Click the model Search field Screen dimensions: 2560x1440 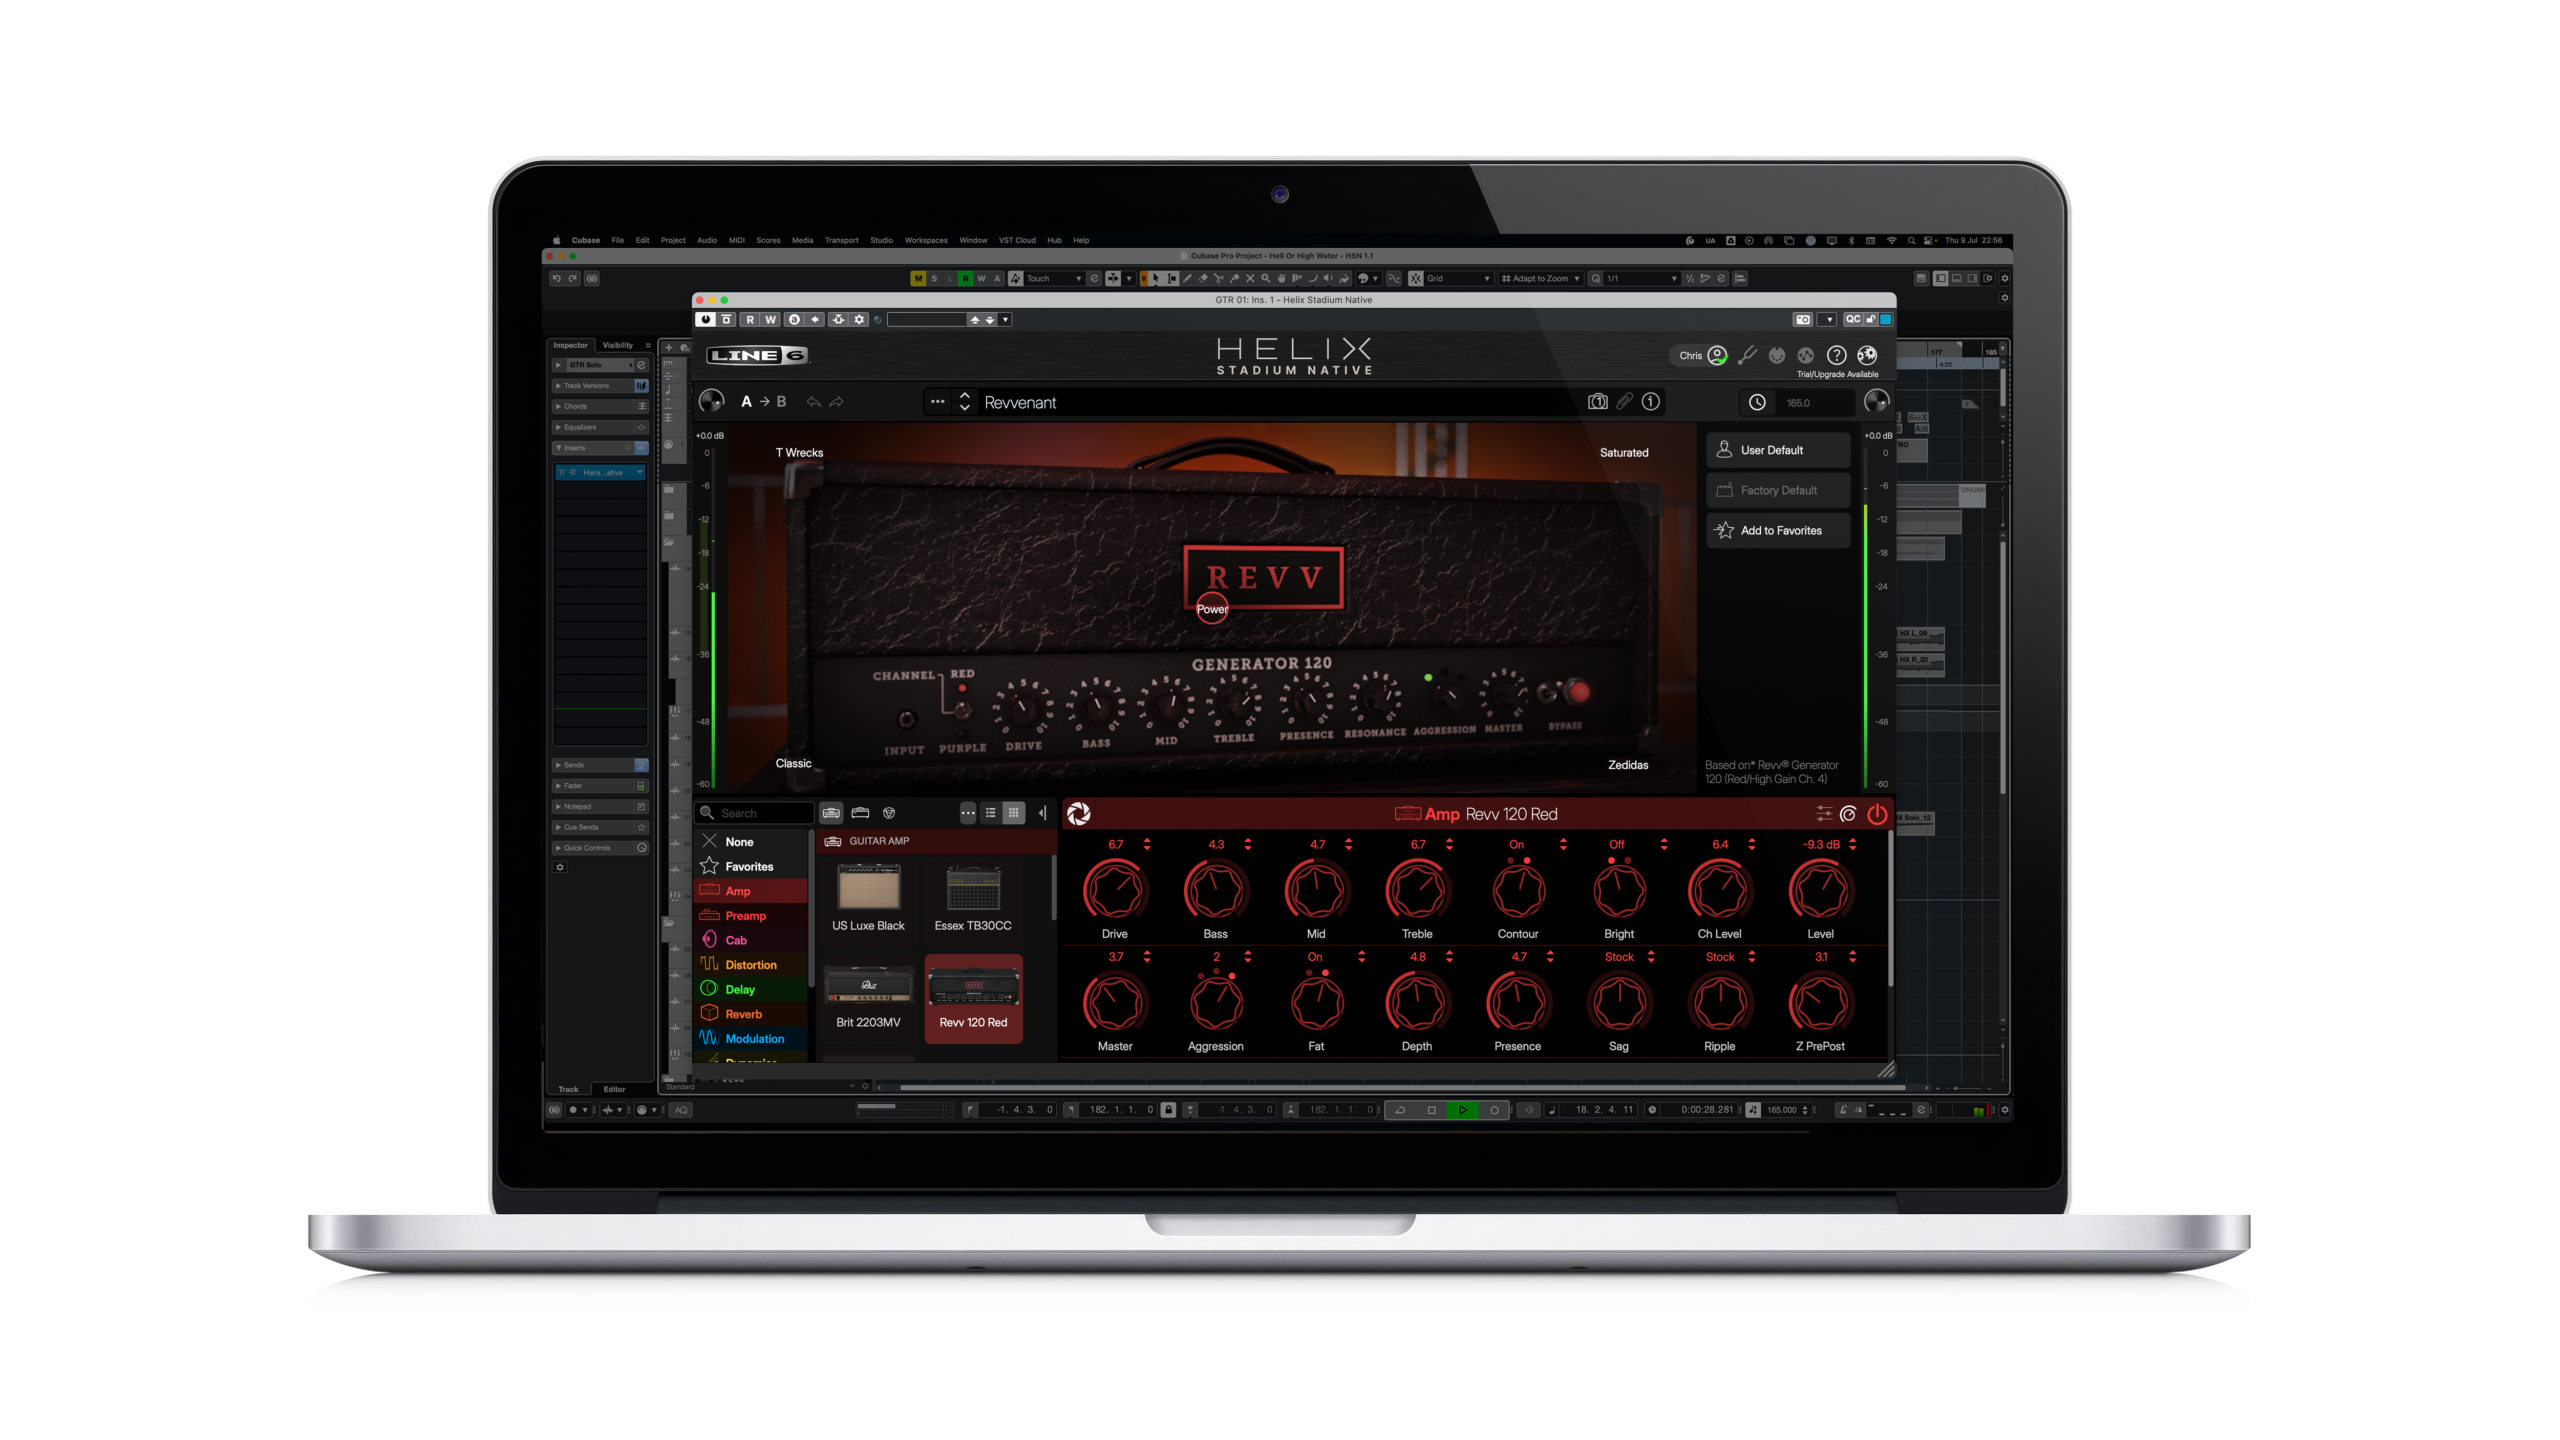tap(756, 813)
